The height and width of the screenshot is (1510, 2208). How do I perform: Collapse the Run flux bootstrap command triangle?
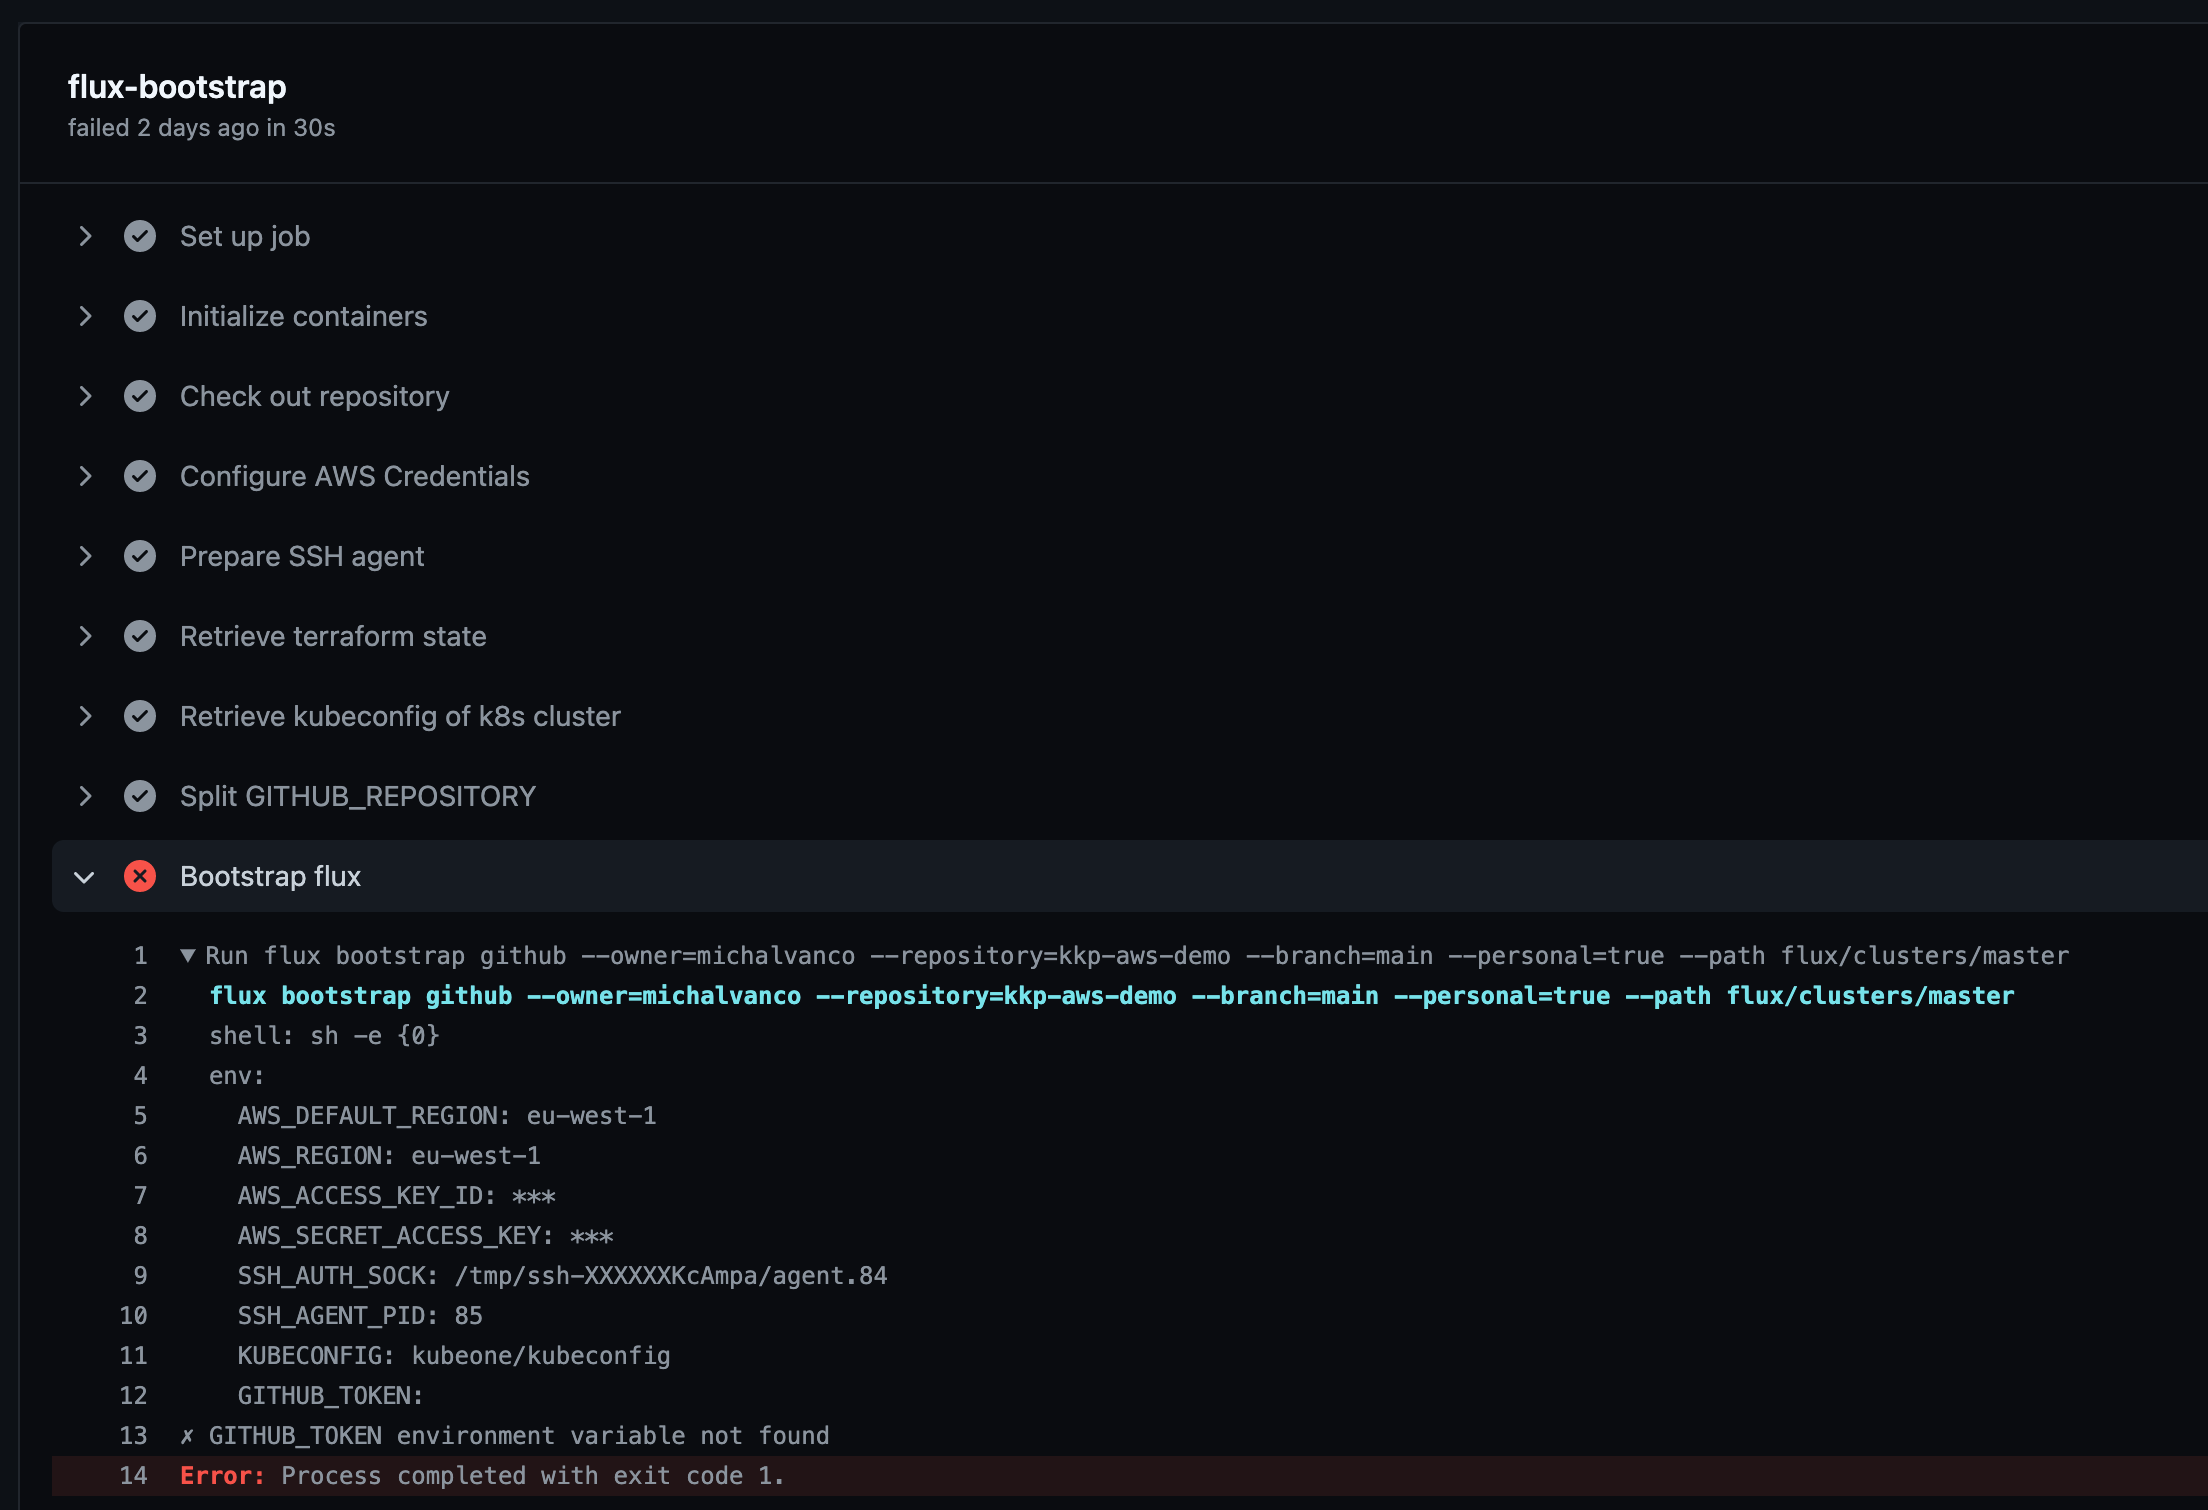coord(188,955)
